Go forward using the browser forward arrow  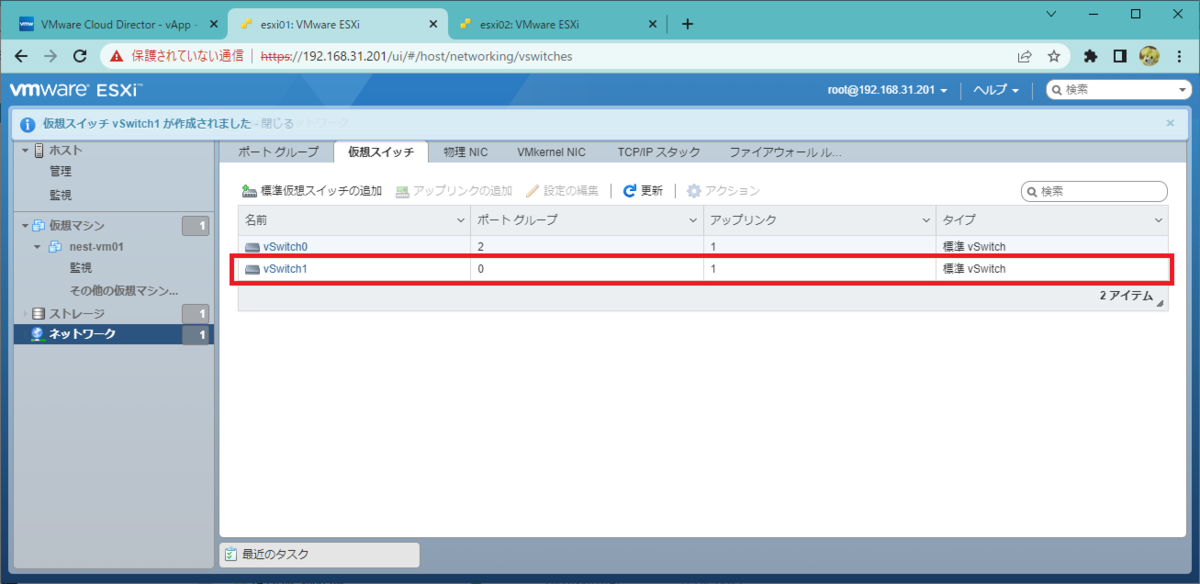50,56
